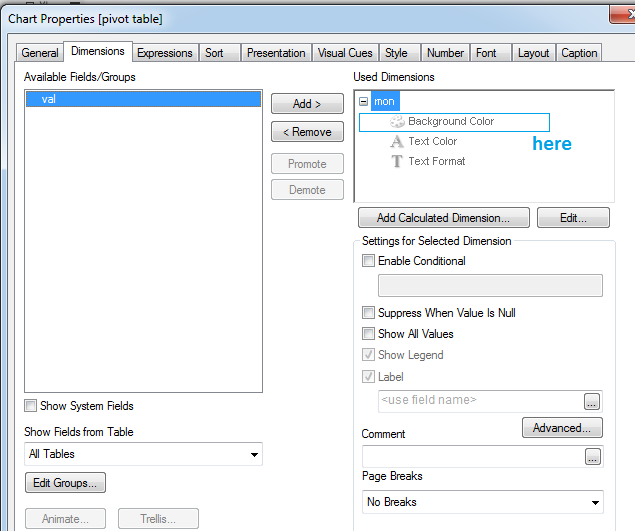Click the Trellis... button

(x=158, y=519)
